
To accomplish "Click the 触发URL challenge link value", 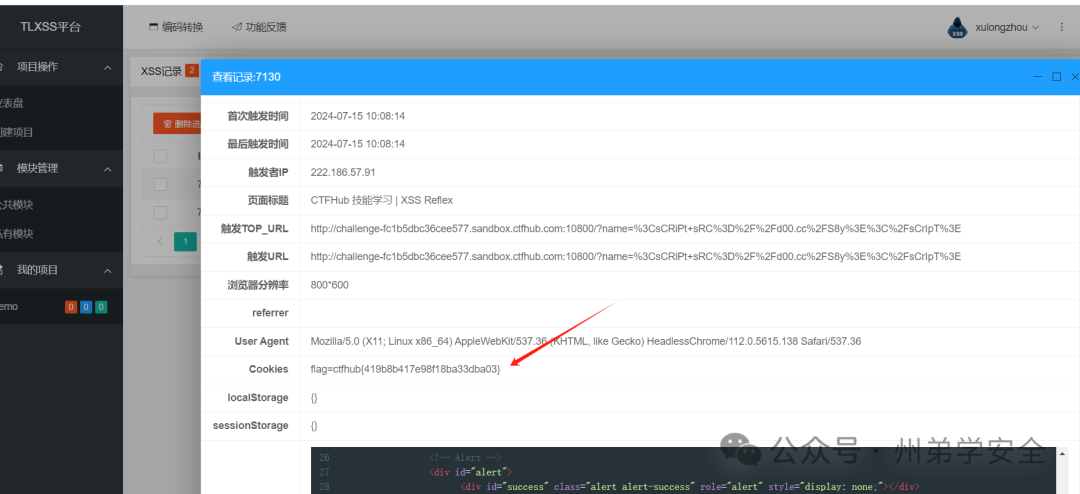I will (x=635, y=257).
